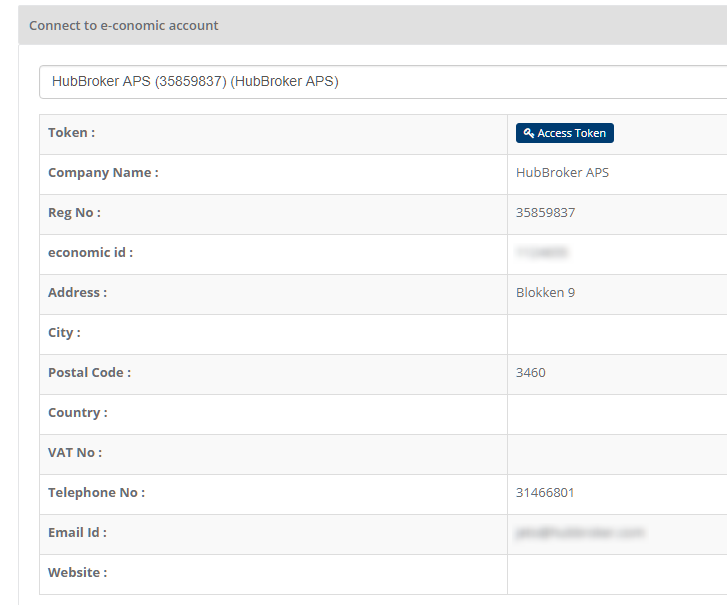Select the Address value 'Blokken 9'
The width and height of the screenshot is (727, 605).
pos(545,293)
